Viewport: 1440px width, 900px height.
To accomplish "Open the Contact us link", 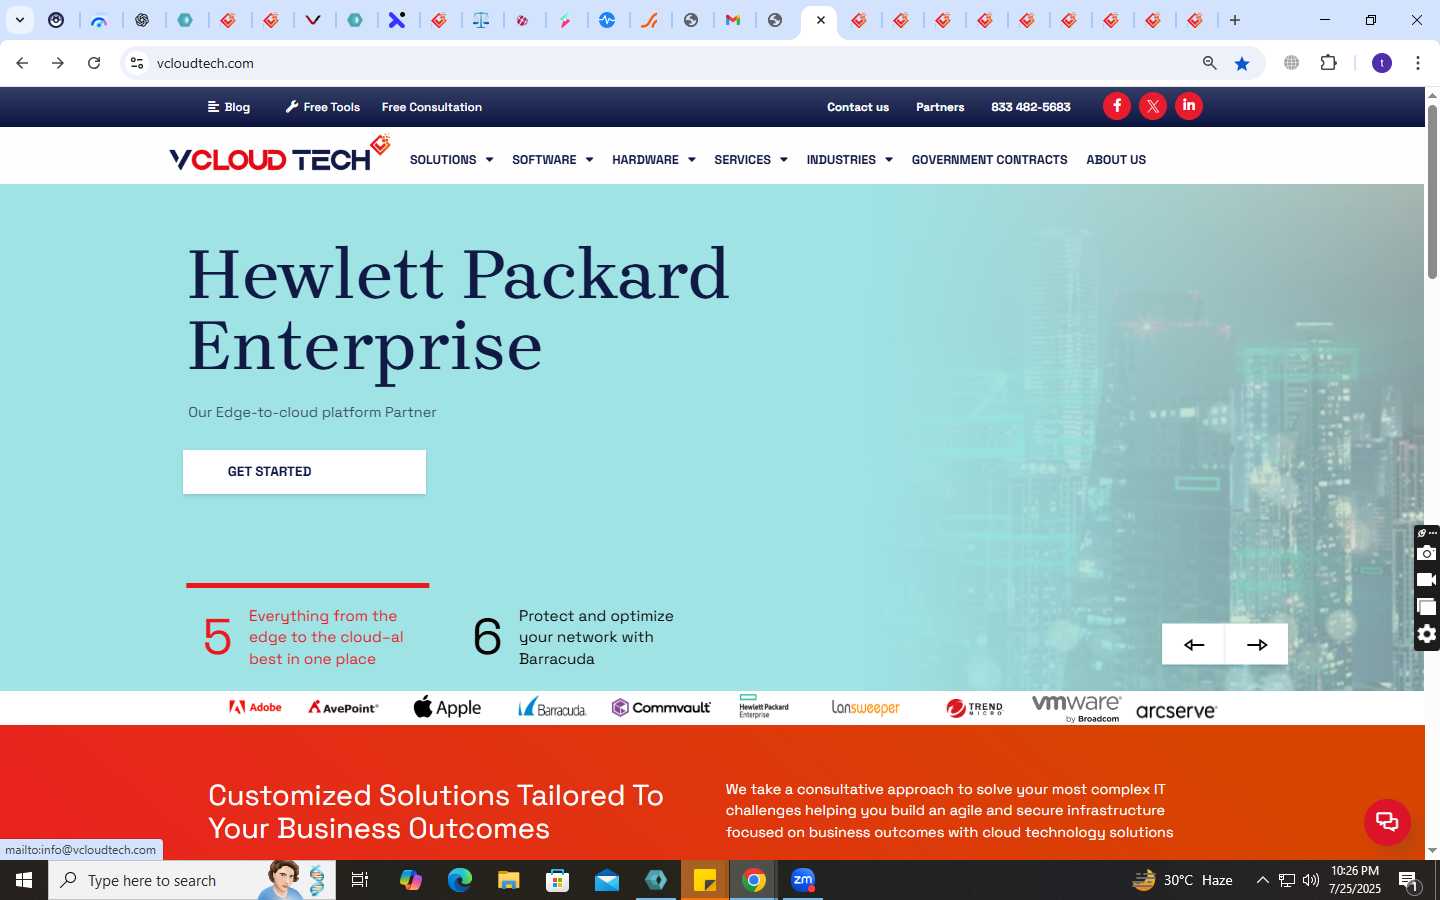I will pyautogui.click(x=858, y=107).
